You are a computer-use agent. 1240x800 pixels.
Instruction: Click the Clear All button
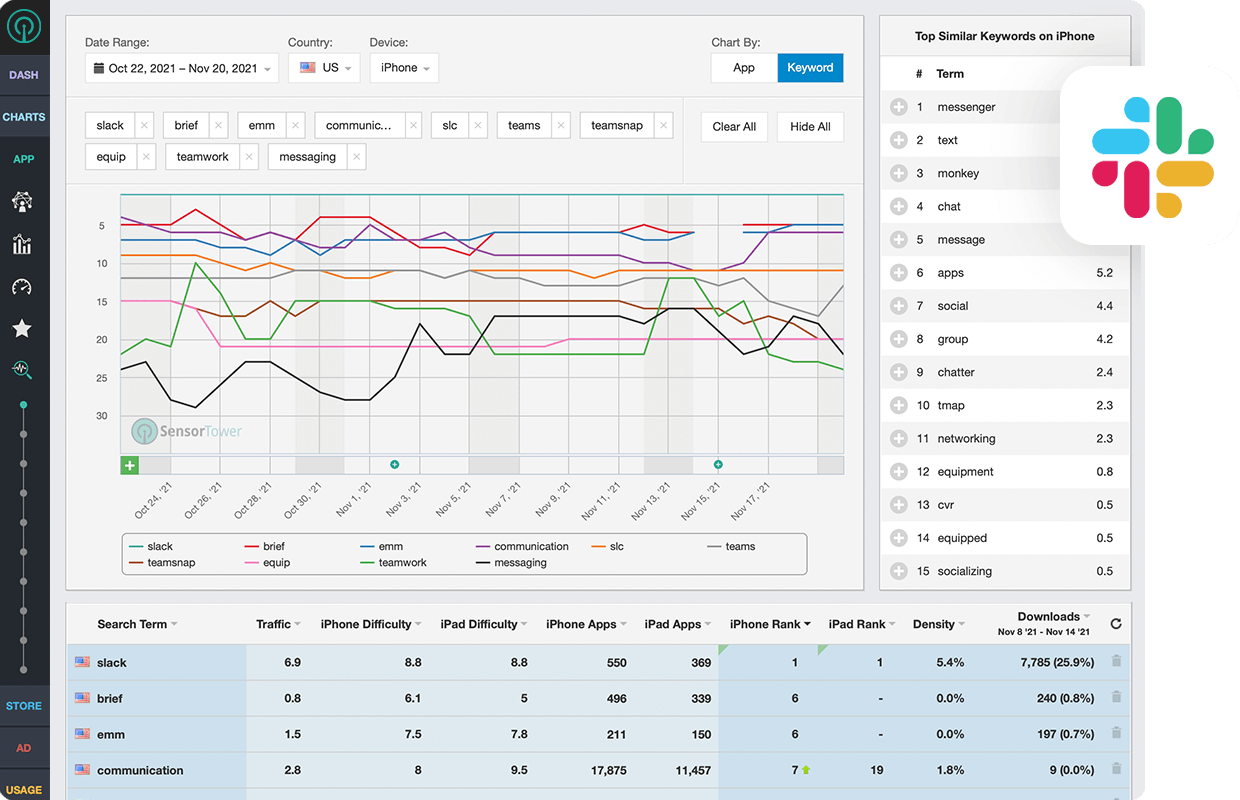click(734, 127)
